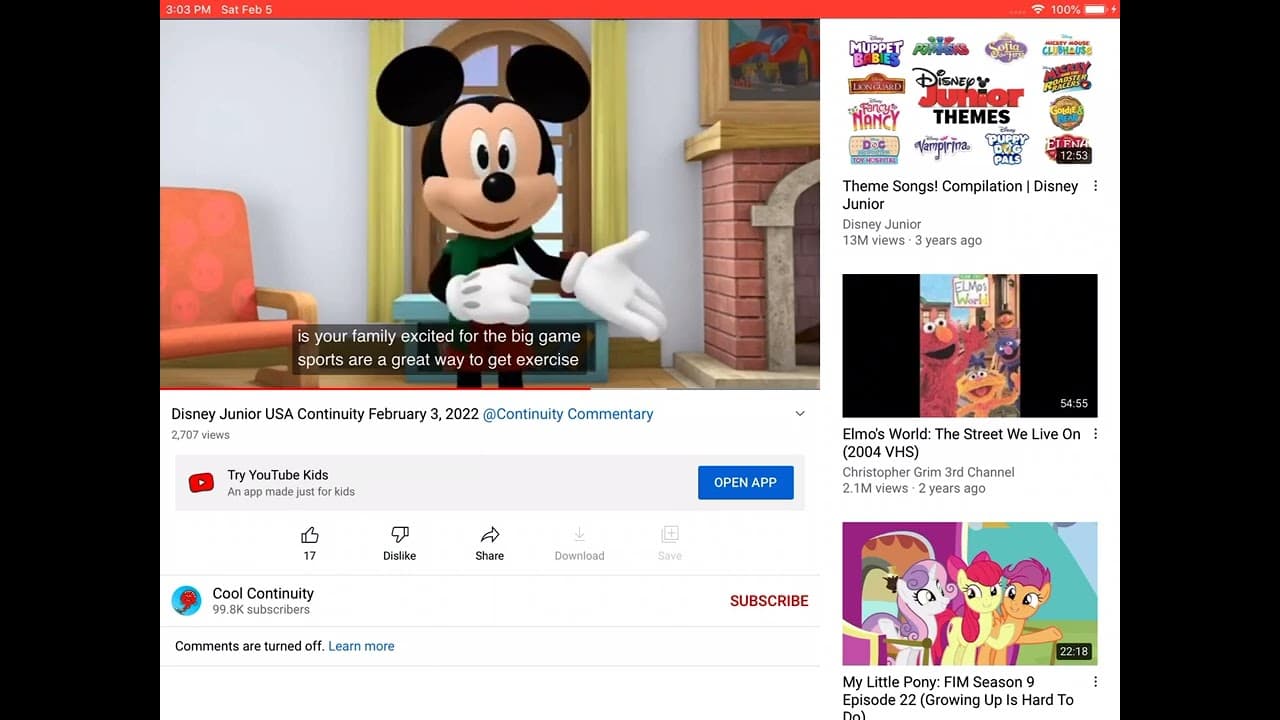Tap the 'Sat Feb 5' date in status bar
Screen dimensions: 1280x720
(x=246, y=9)
